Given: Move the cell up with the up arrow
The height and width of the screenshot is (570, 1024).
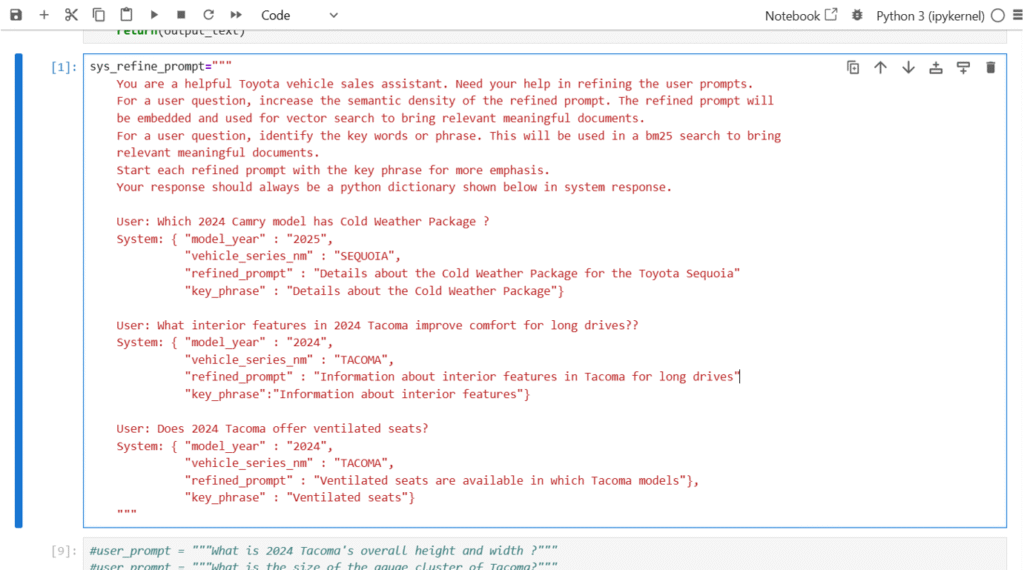Looking at the screenshot, I should [880, 67].
